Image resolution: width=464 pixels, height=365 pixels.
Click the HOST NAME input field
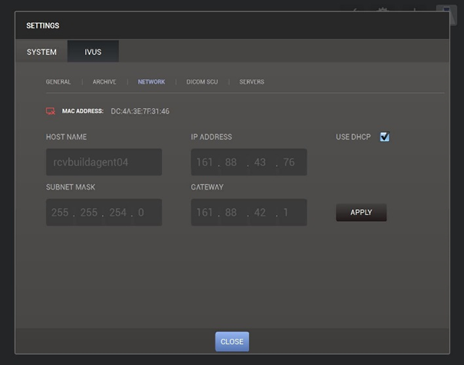tap(104, 162)
